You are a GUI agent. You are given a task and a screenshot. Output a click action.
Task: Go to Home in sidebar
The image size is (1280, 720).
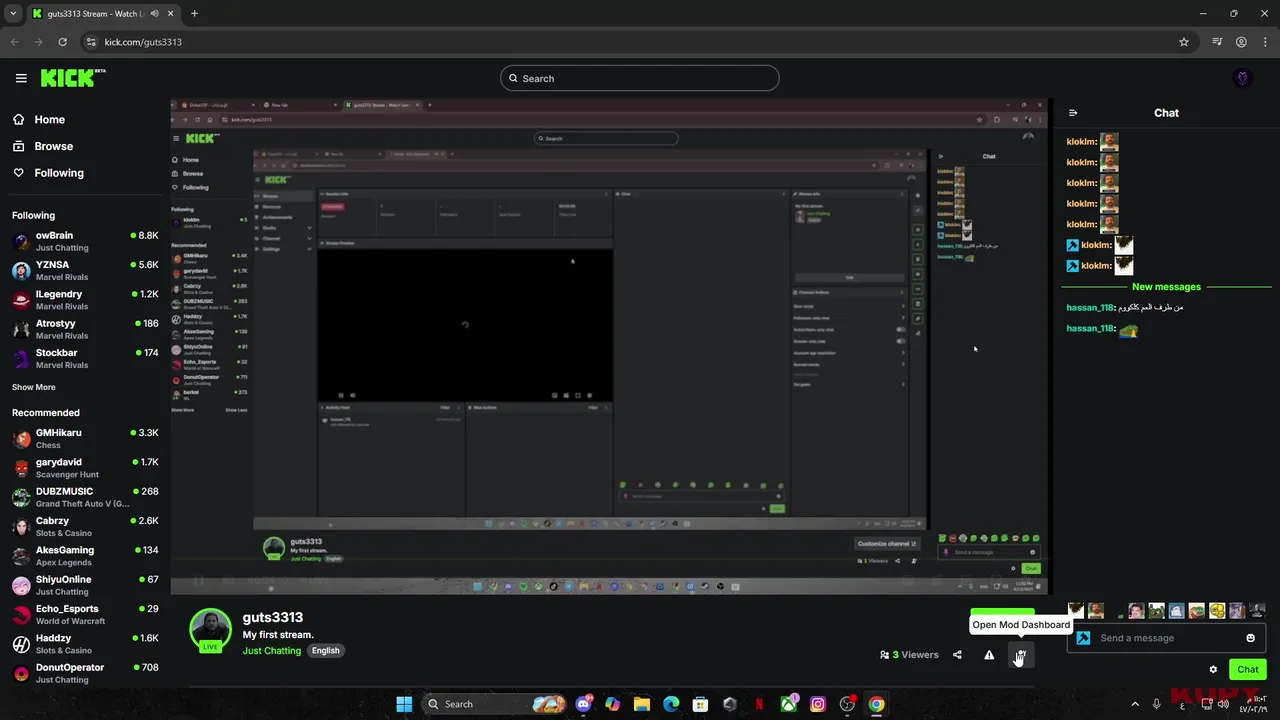[x=39, y=119]
